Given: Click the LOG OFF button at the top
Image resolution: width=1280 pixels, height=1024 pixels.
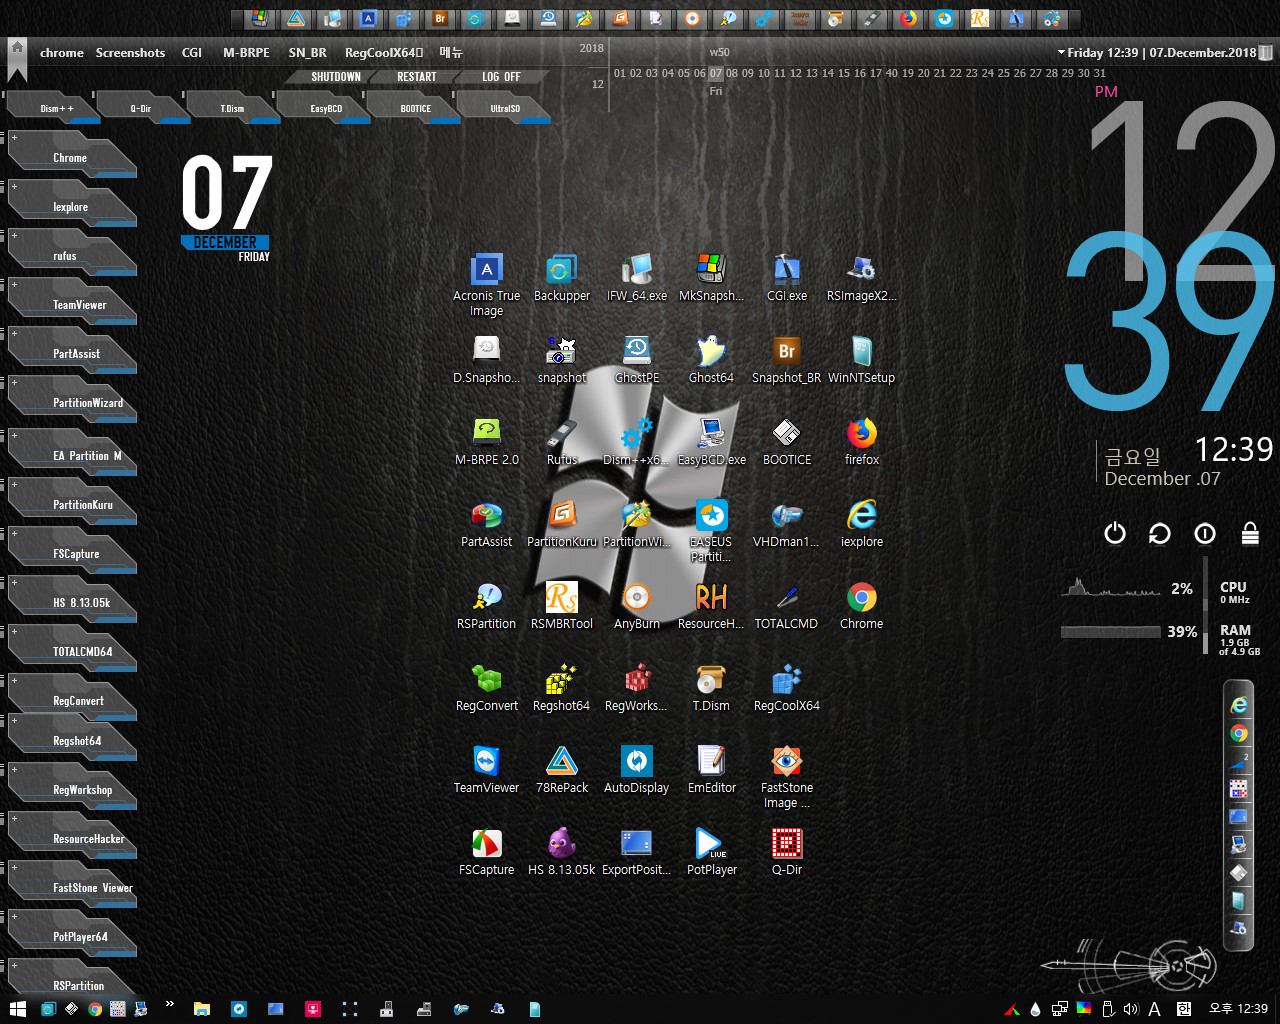Looking at the screenshot, I should pos(501,77).
